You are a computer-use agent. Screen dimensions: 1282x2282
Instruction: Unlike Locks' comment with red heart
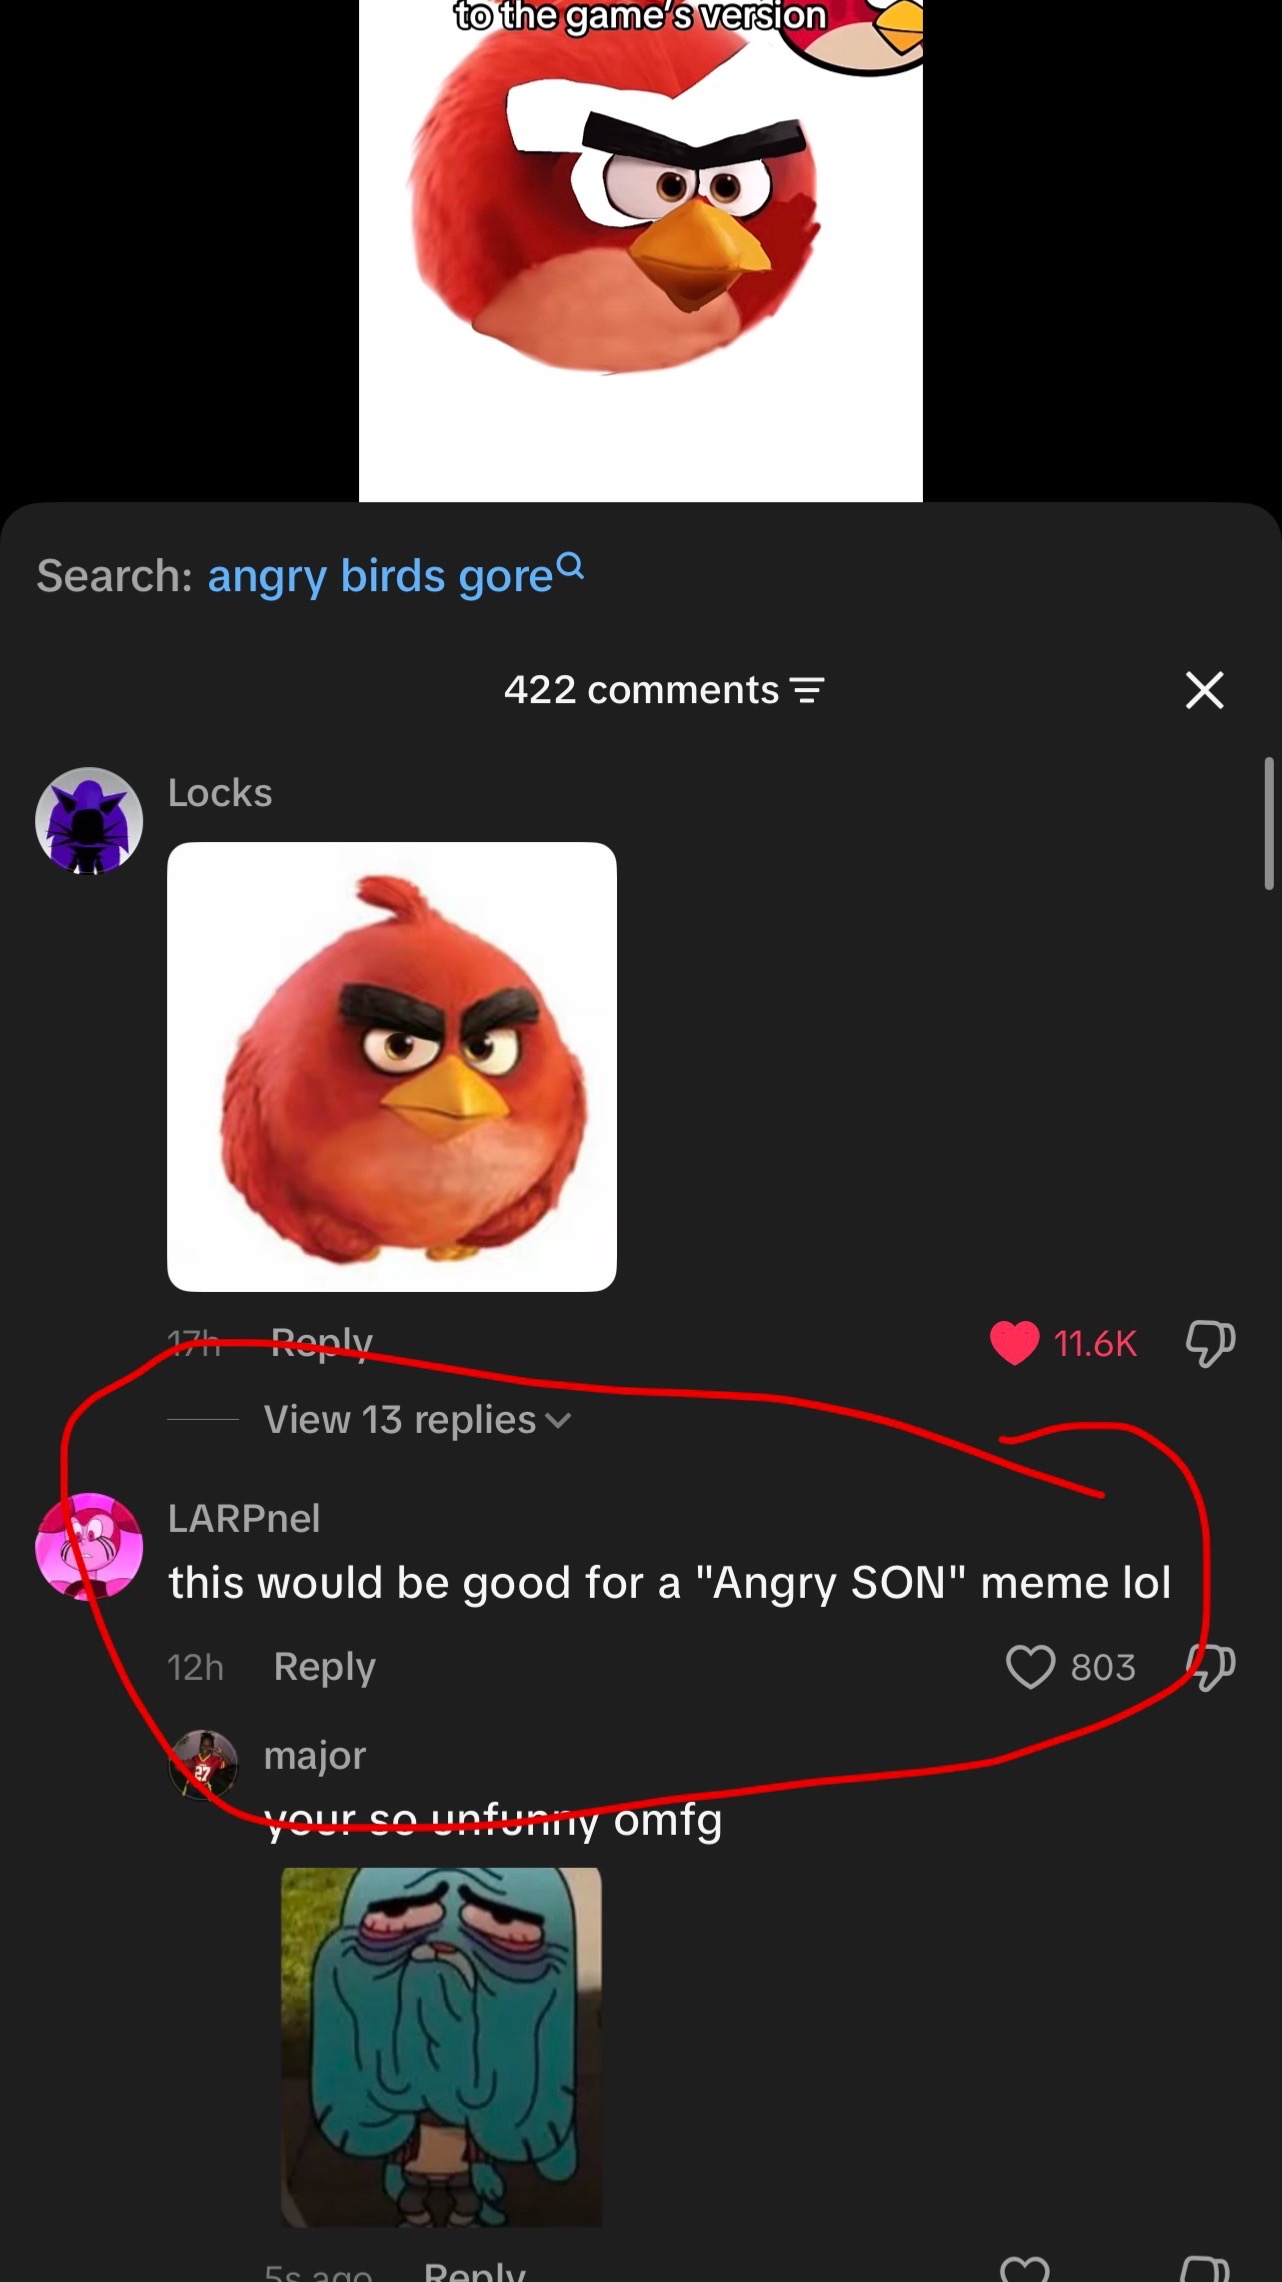[x=1015, y=1343]
